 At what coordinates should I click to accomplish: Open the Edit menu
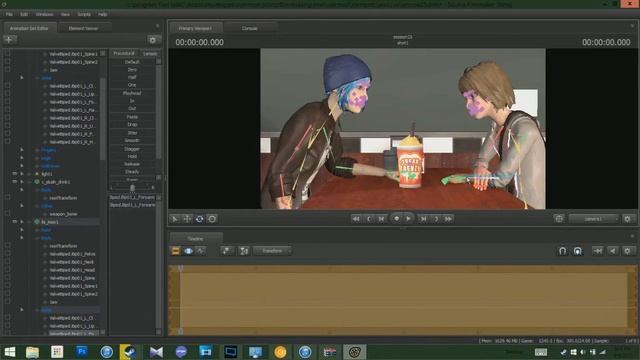coord(24,14)
